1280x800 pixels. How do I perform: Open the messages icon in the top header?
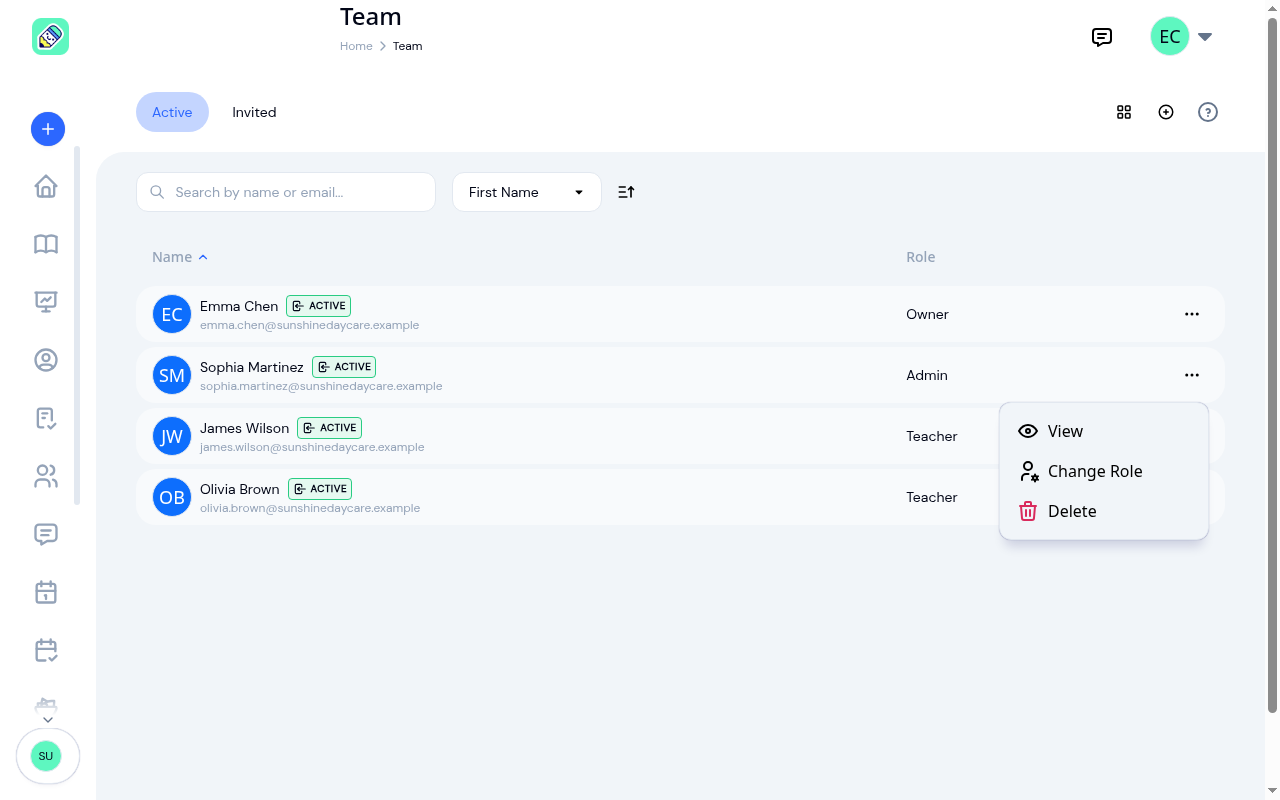tap(1102, 37)
